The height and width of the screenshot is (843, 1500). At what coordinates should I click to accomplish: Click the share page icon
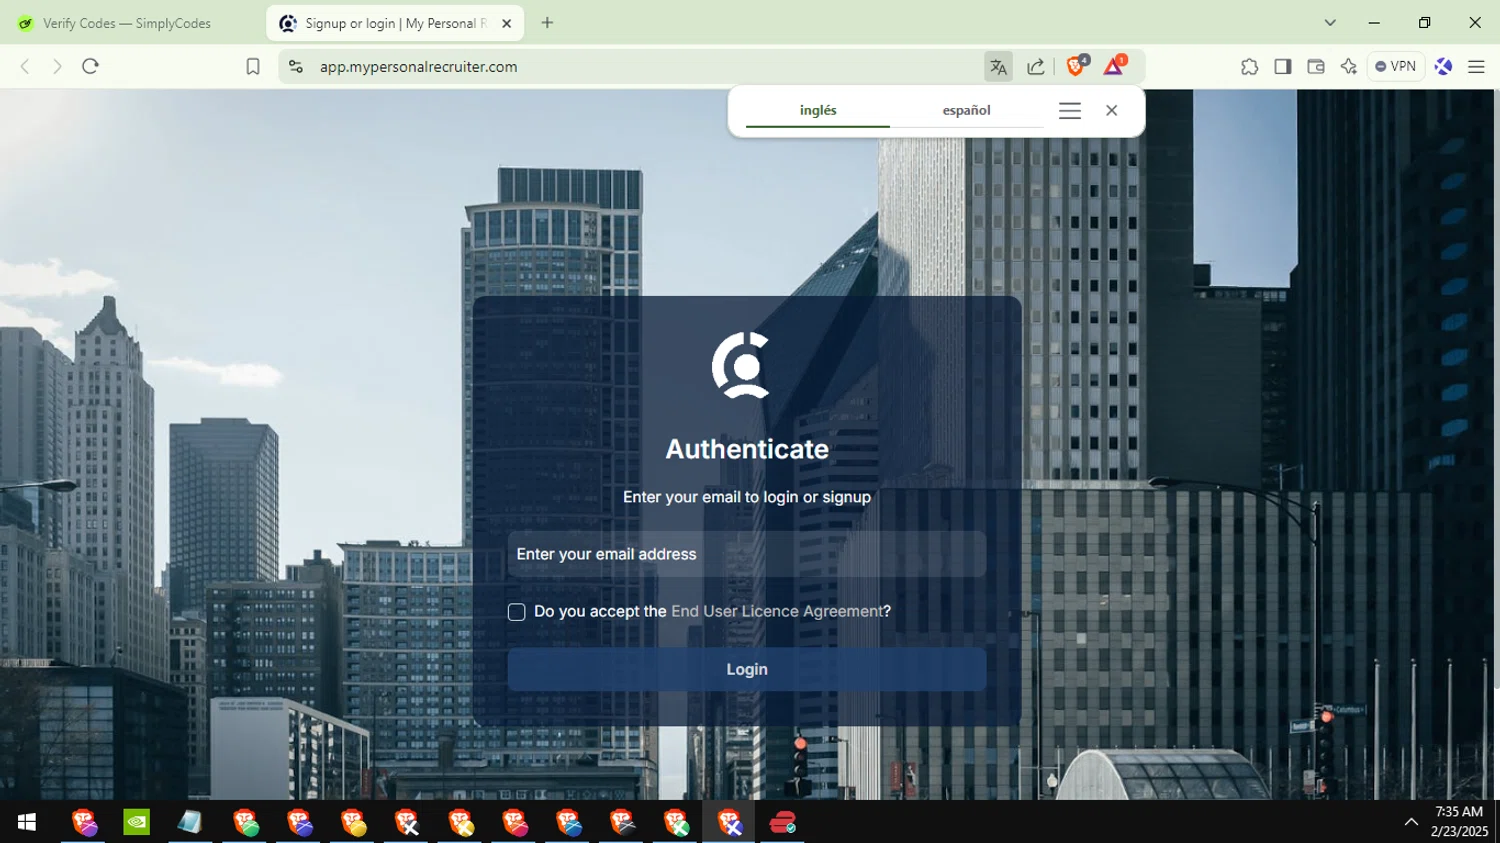pyautogui.click(x=1036, y=67)
